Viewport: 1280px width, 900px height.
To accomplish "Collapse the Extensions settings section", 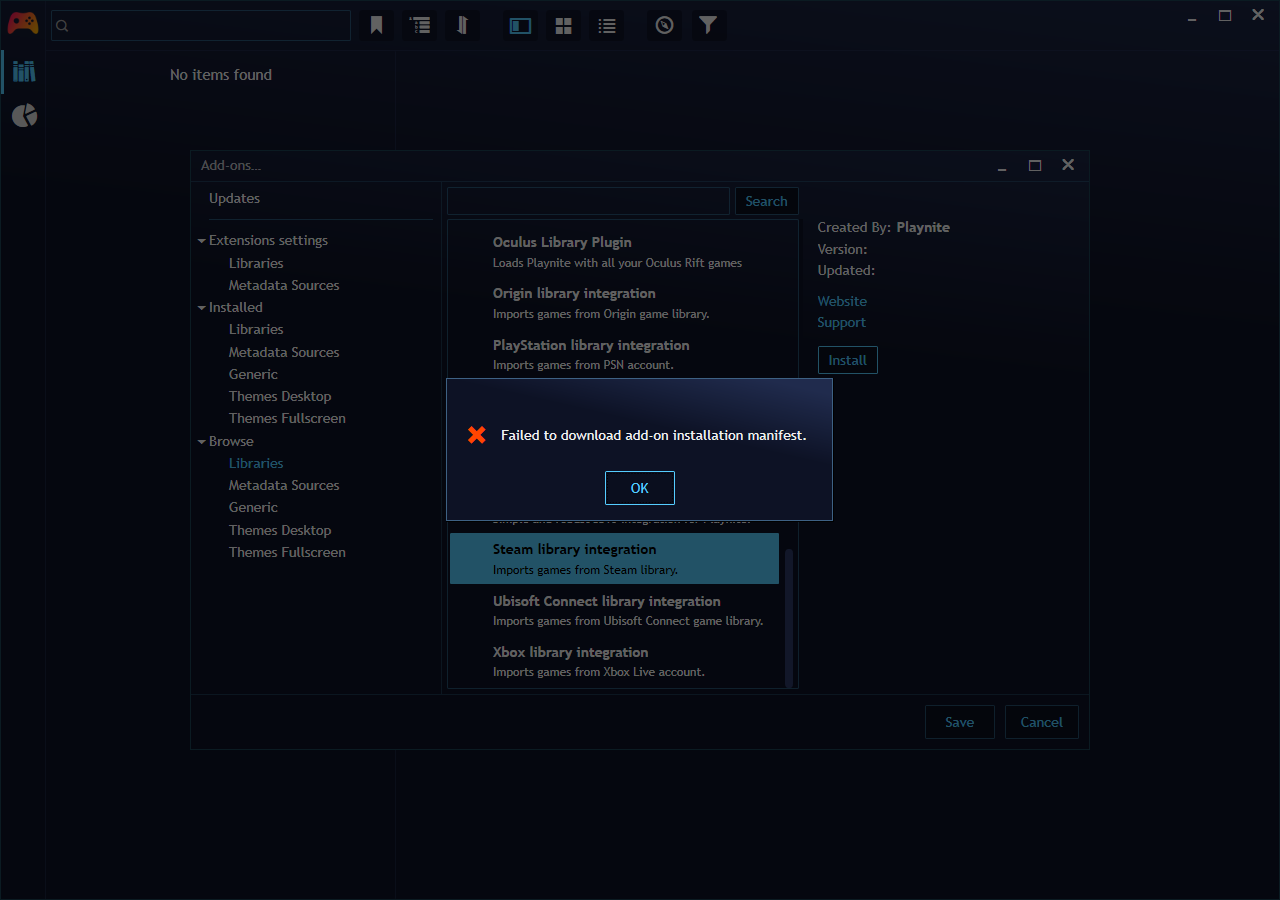I will click(202, 240).
